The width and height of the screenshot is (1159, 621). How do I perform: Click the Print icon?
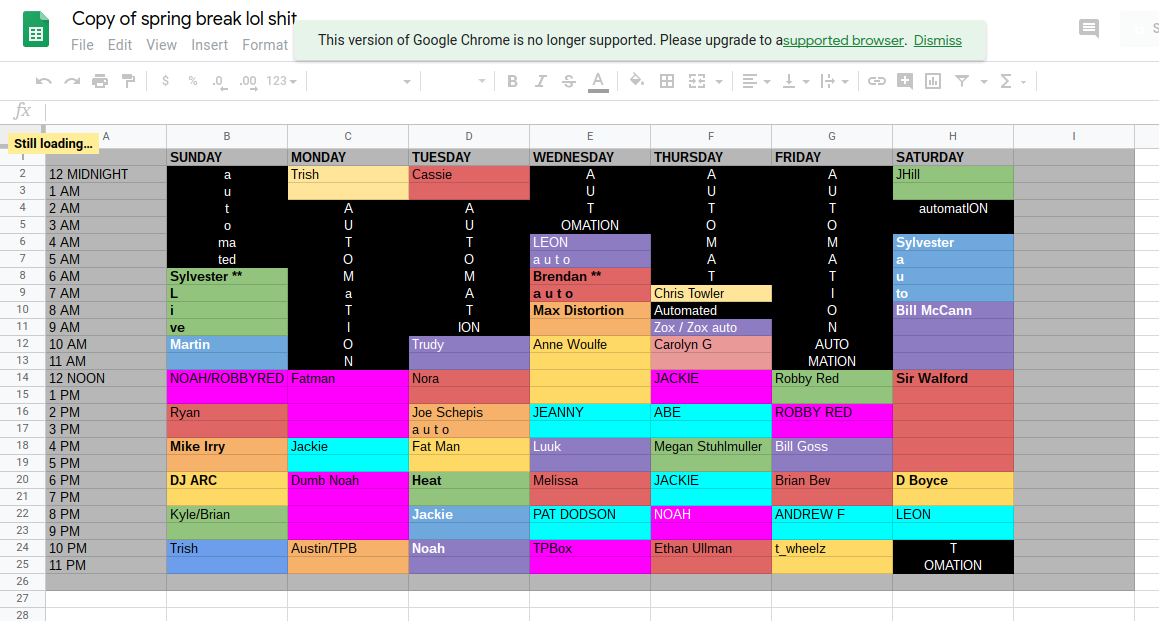[x=100, y=81]
